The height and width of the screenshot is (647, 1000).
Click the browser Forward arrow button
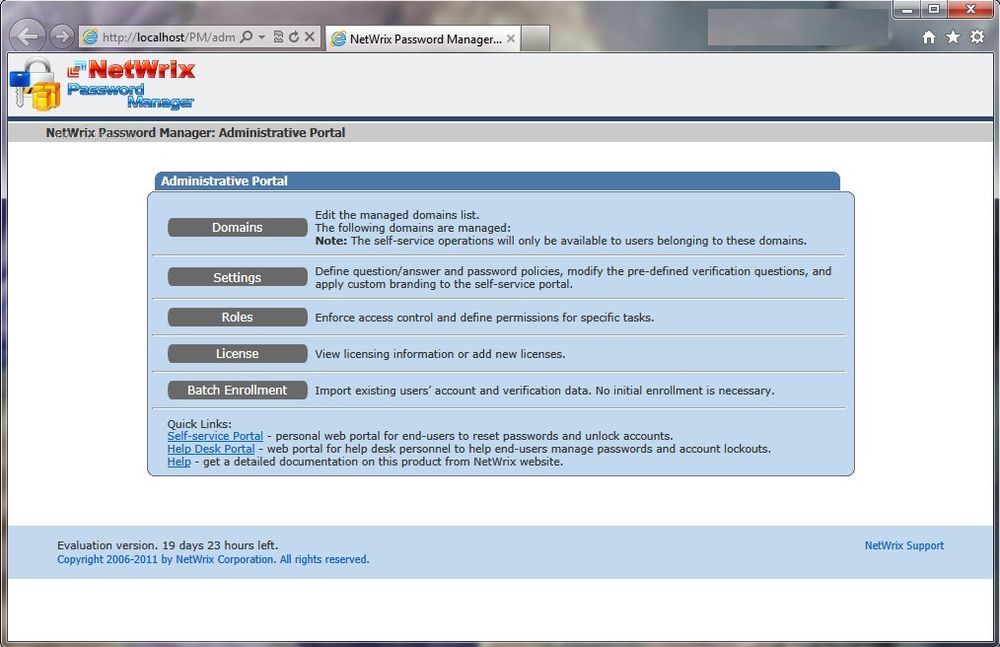click(x=61, y=37)
